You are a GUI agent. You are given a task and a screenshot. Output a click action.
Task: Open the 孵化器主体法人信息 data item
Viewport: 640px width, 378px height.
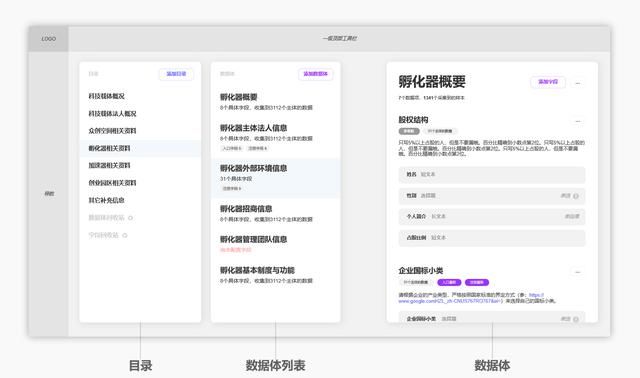[276, 137]
